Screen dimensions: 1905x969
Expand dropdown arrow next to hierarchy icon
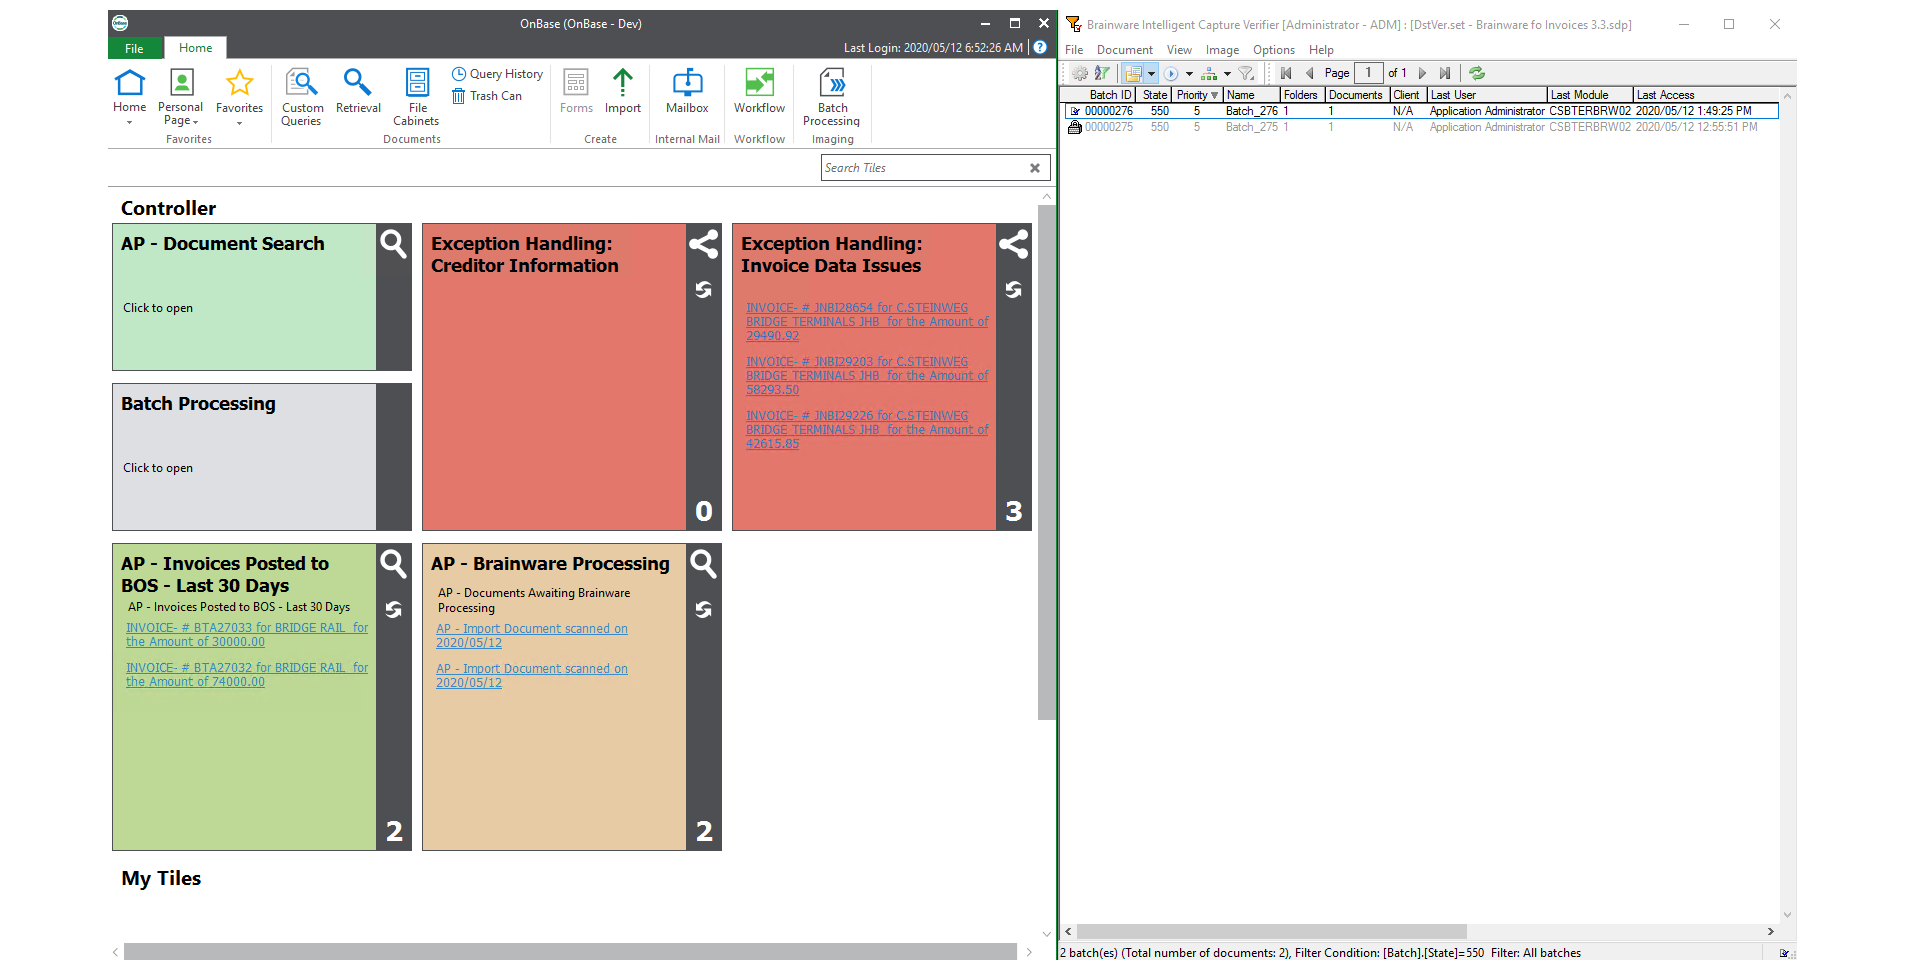click(1227, 74)
